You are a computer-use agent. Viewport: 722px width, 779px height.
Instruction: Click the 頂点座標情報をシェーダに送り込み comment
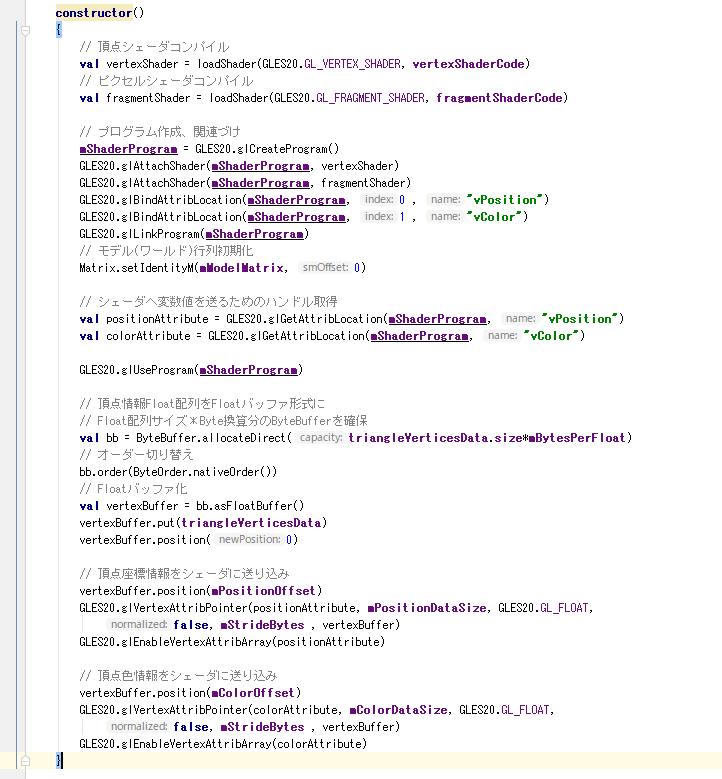184,574
